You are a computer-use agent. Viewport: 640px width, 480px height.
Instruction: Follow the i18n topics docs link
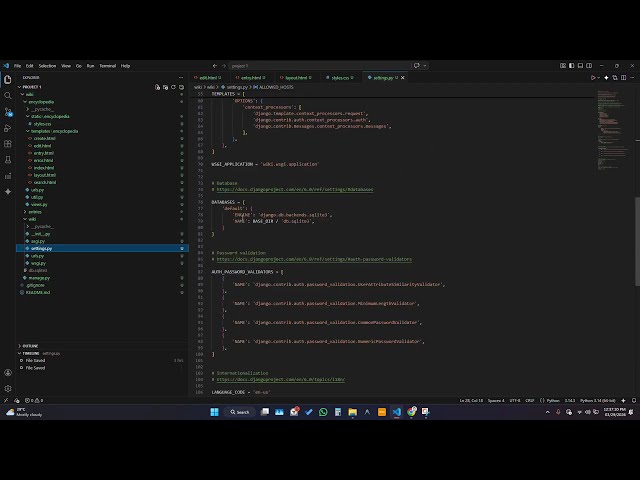tap(280, 380)
